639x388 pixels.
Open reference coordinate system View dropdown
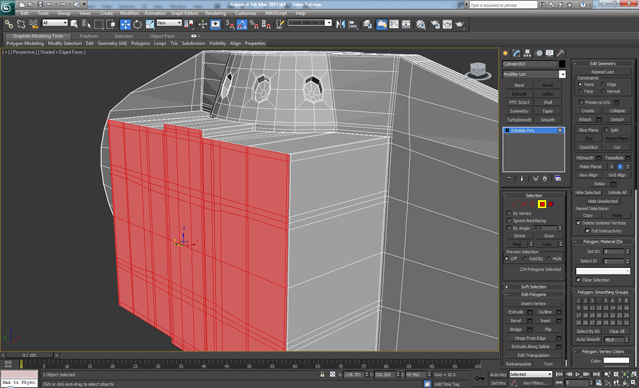pos(169,23)
